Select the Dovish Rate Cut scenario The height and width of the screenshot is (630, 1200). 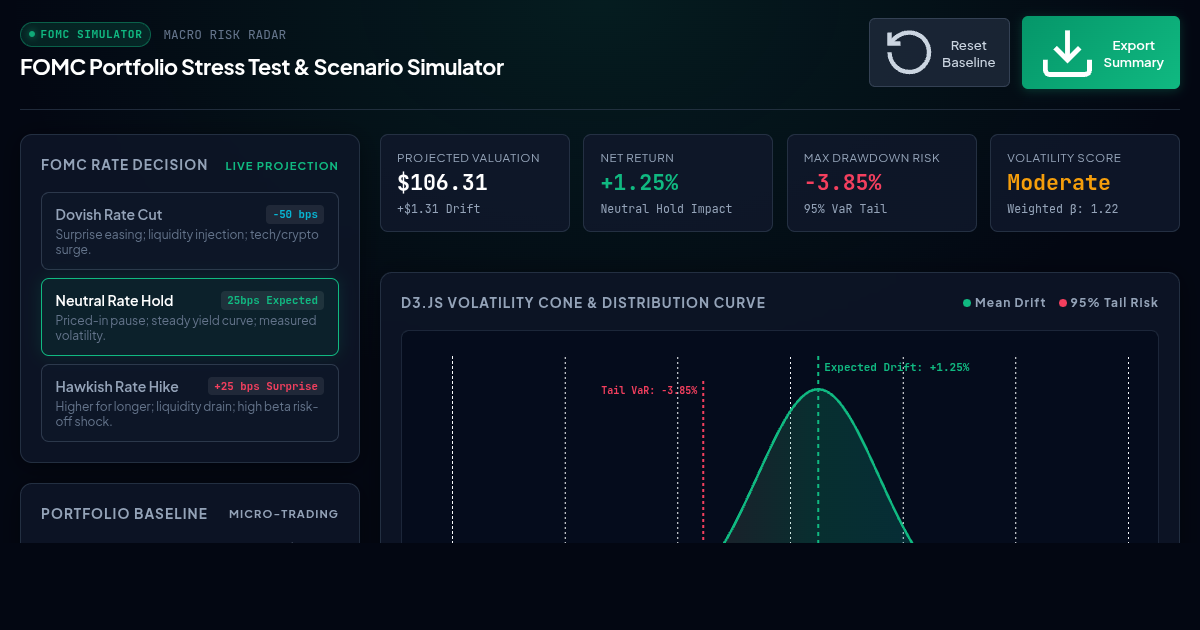pos(190,231)
